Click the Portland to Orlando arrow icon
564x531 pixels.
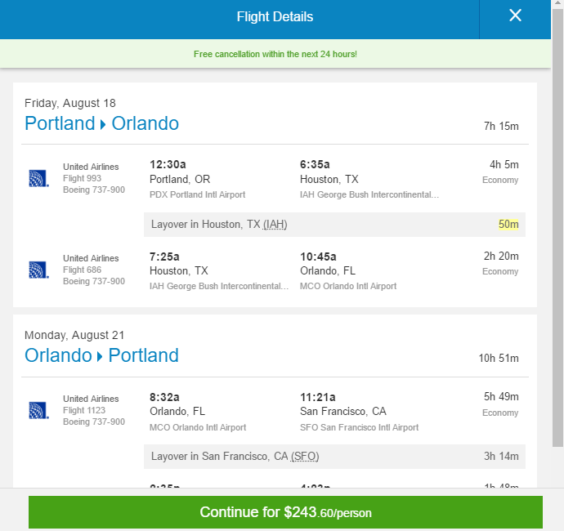coord(103,124)
